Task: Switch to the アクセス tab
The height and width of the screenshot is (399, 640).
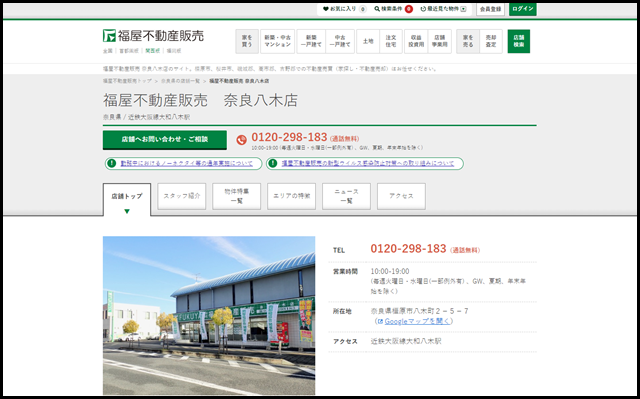Action: 401,196
